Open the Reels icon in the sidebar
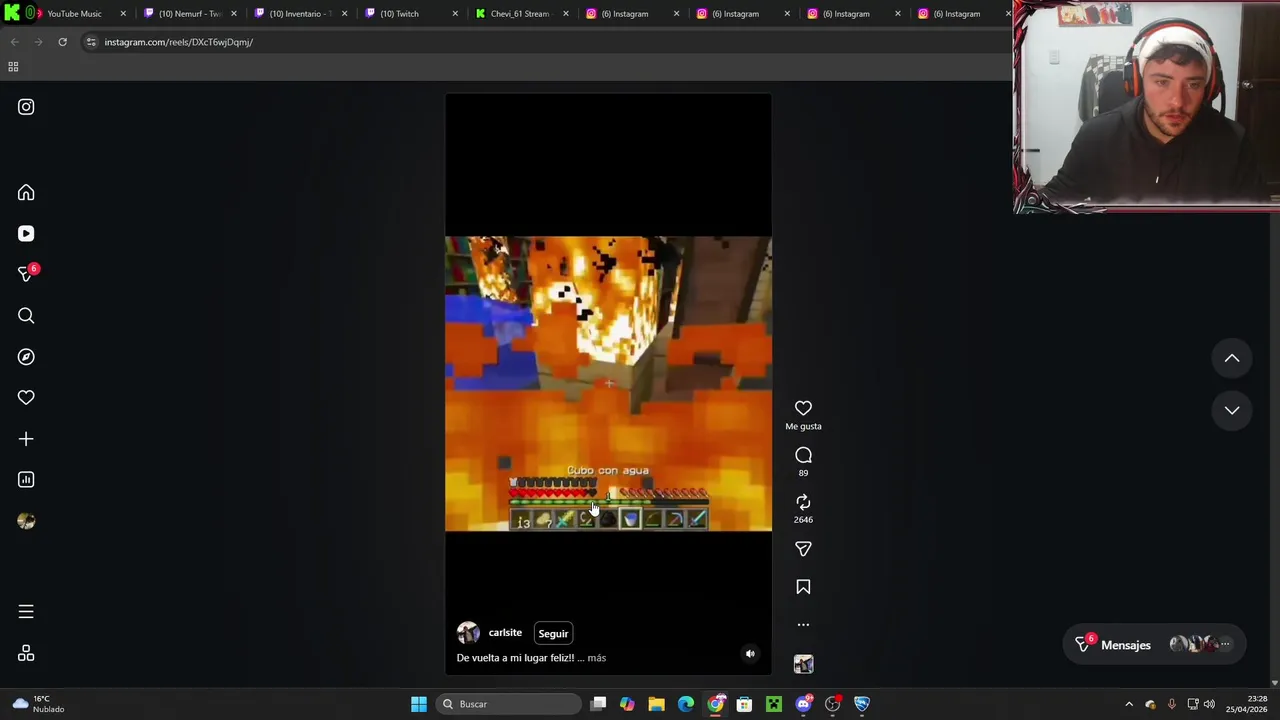The image size is (1280, 720). coord(26,234)
